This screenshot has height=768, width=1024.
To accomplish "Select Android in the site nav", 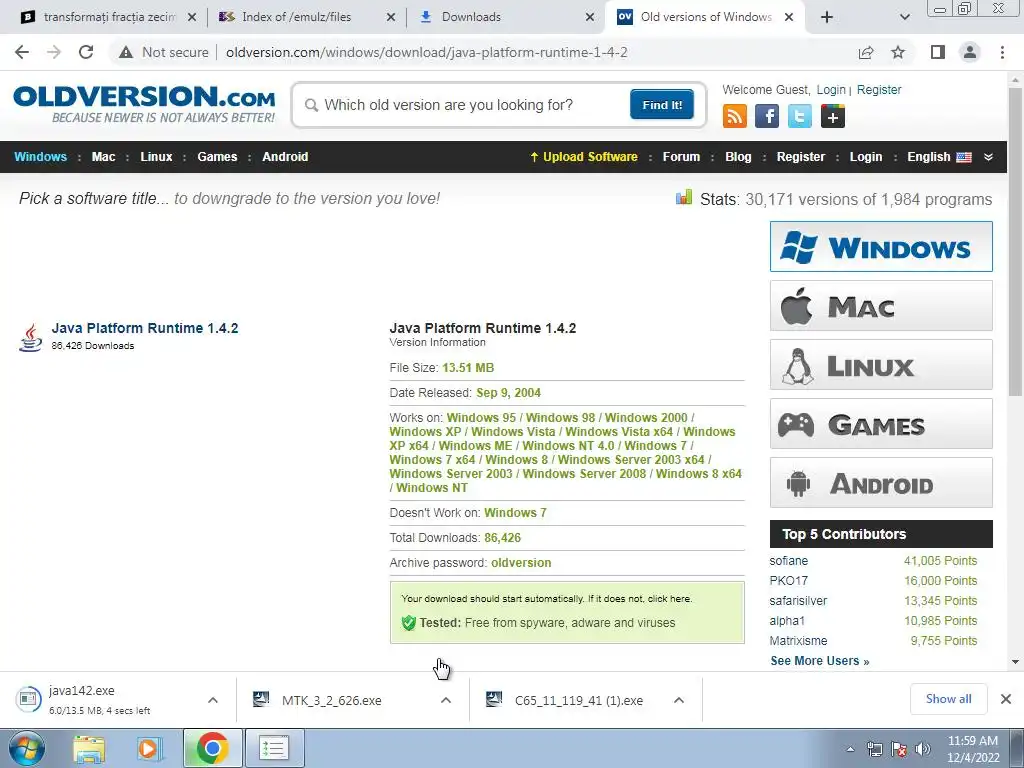I will tap(285, 157).
